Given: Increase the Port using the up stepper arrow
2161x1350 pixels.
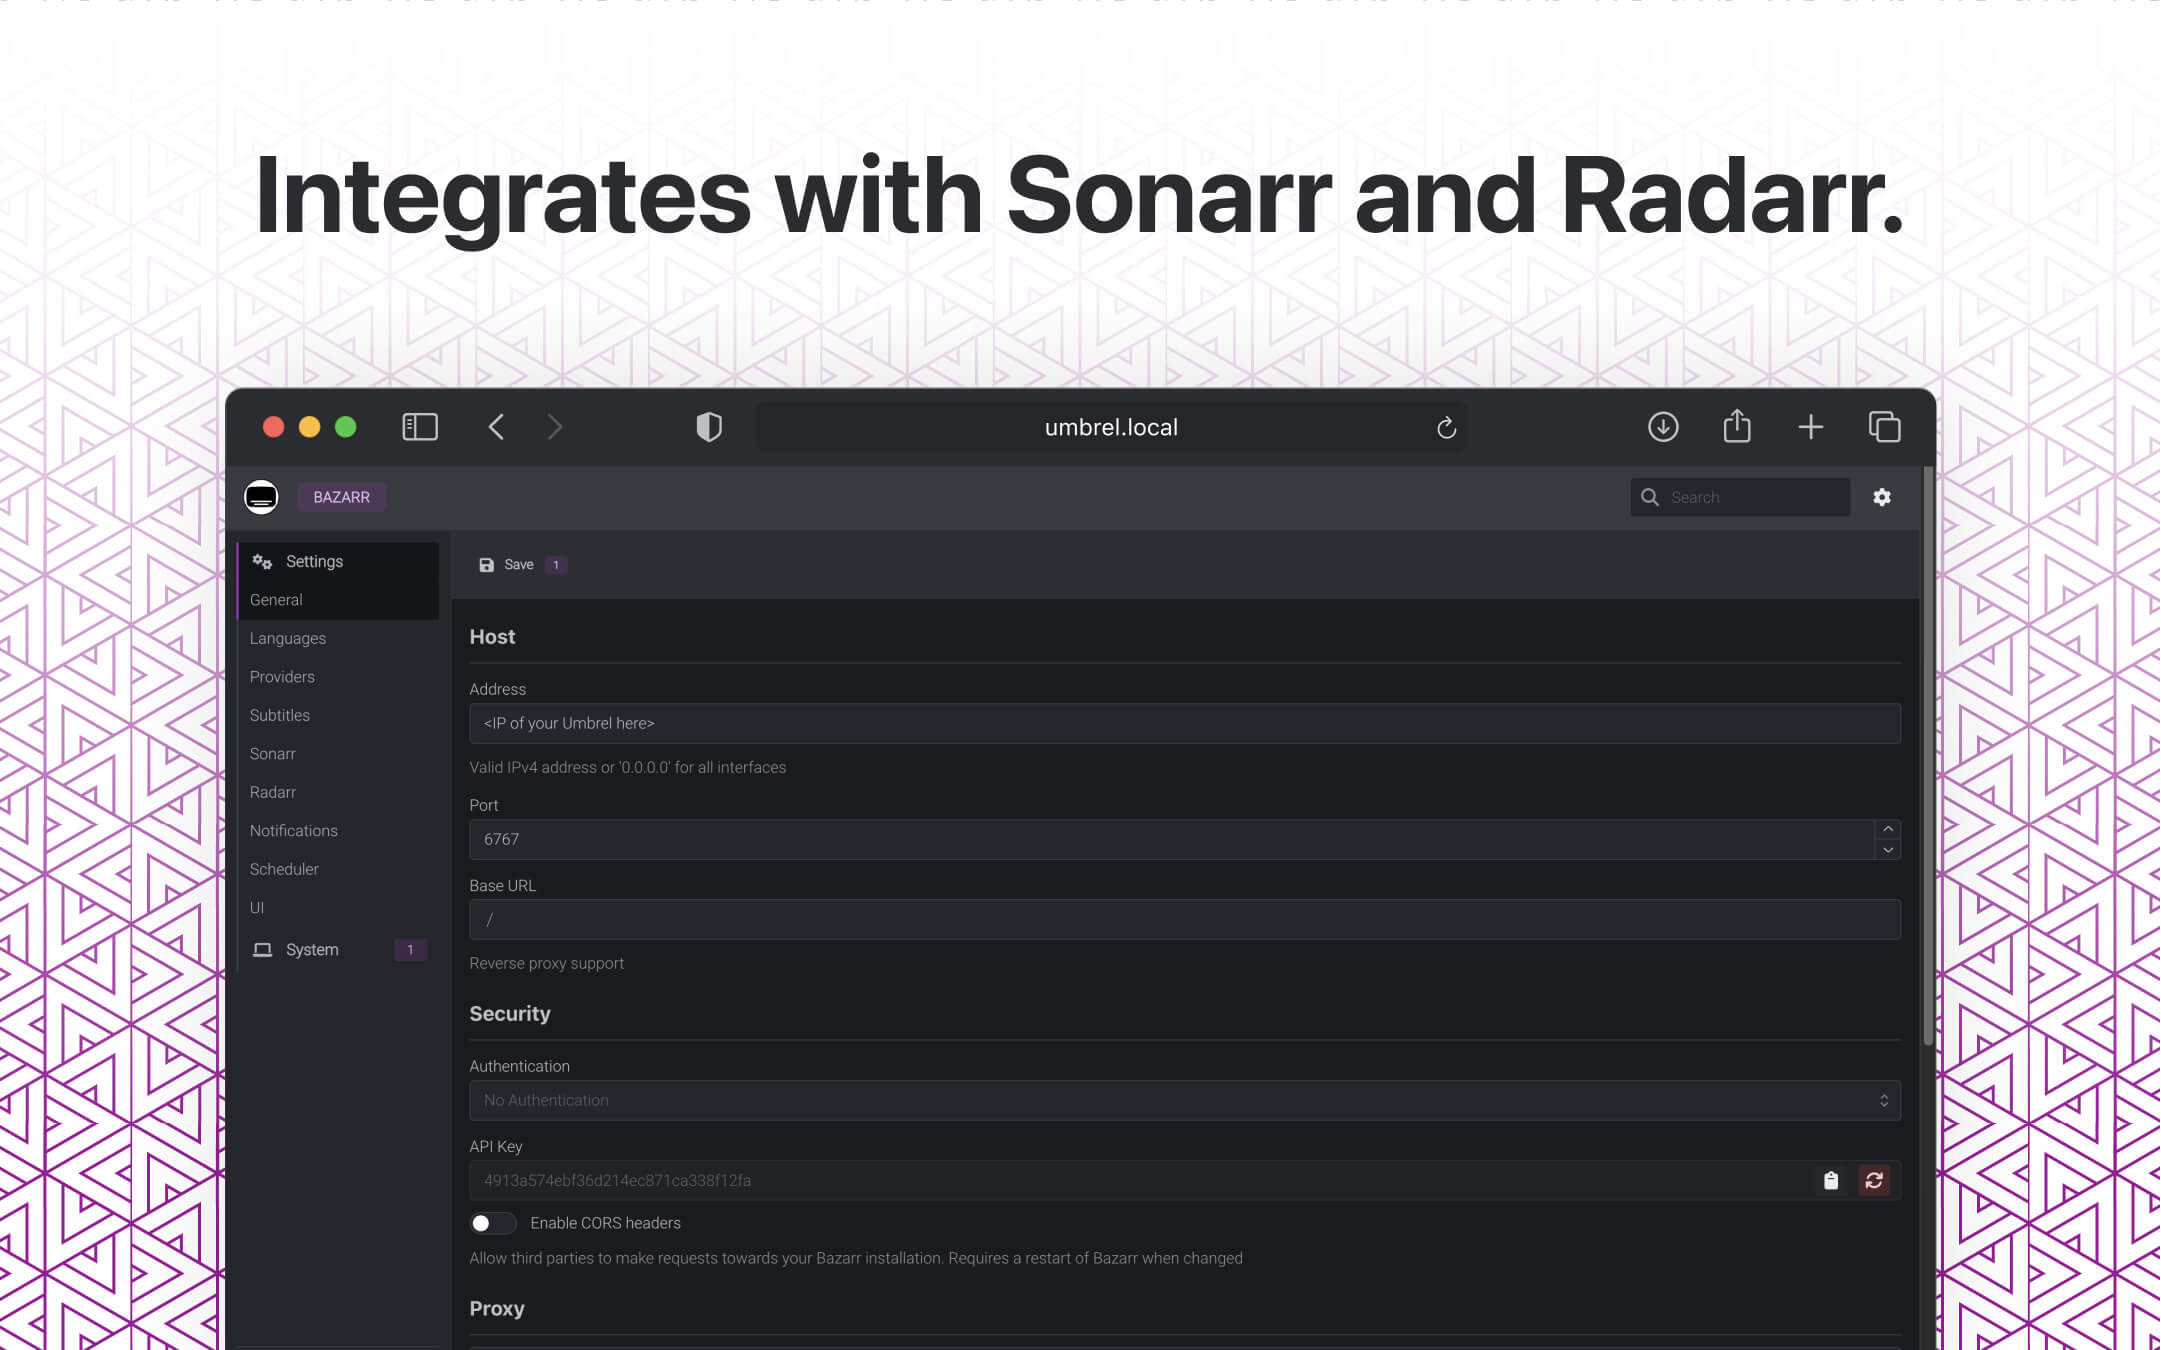Looking at the screenshot, I should coord(1887,829).
